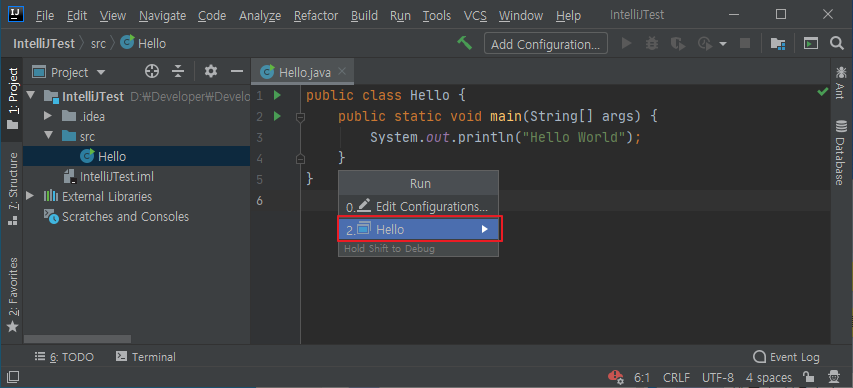Toggle tool window bars icon bottom-left

pos(12,377)
